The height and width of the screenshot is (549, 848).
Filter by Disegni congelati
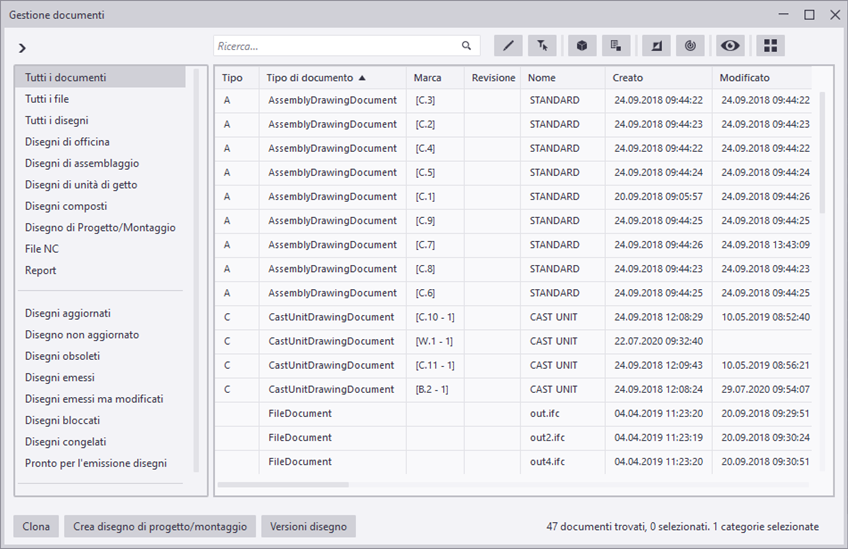click(x=100, y=442)
